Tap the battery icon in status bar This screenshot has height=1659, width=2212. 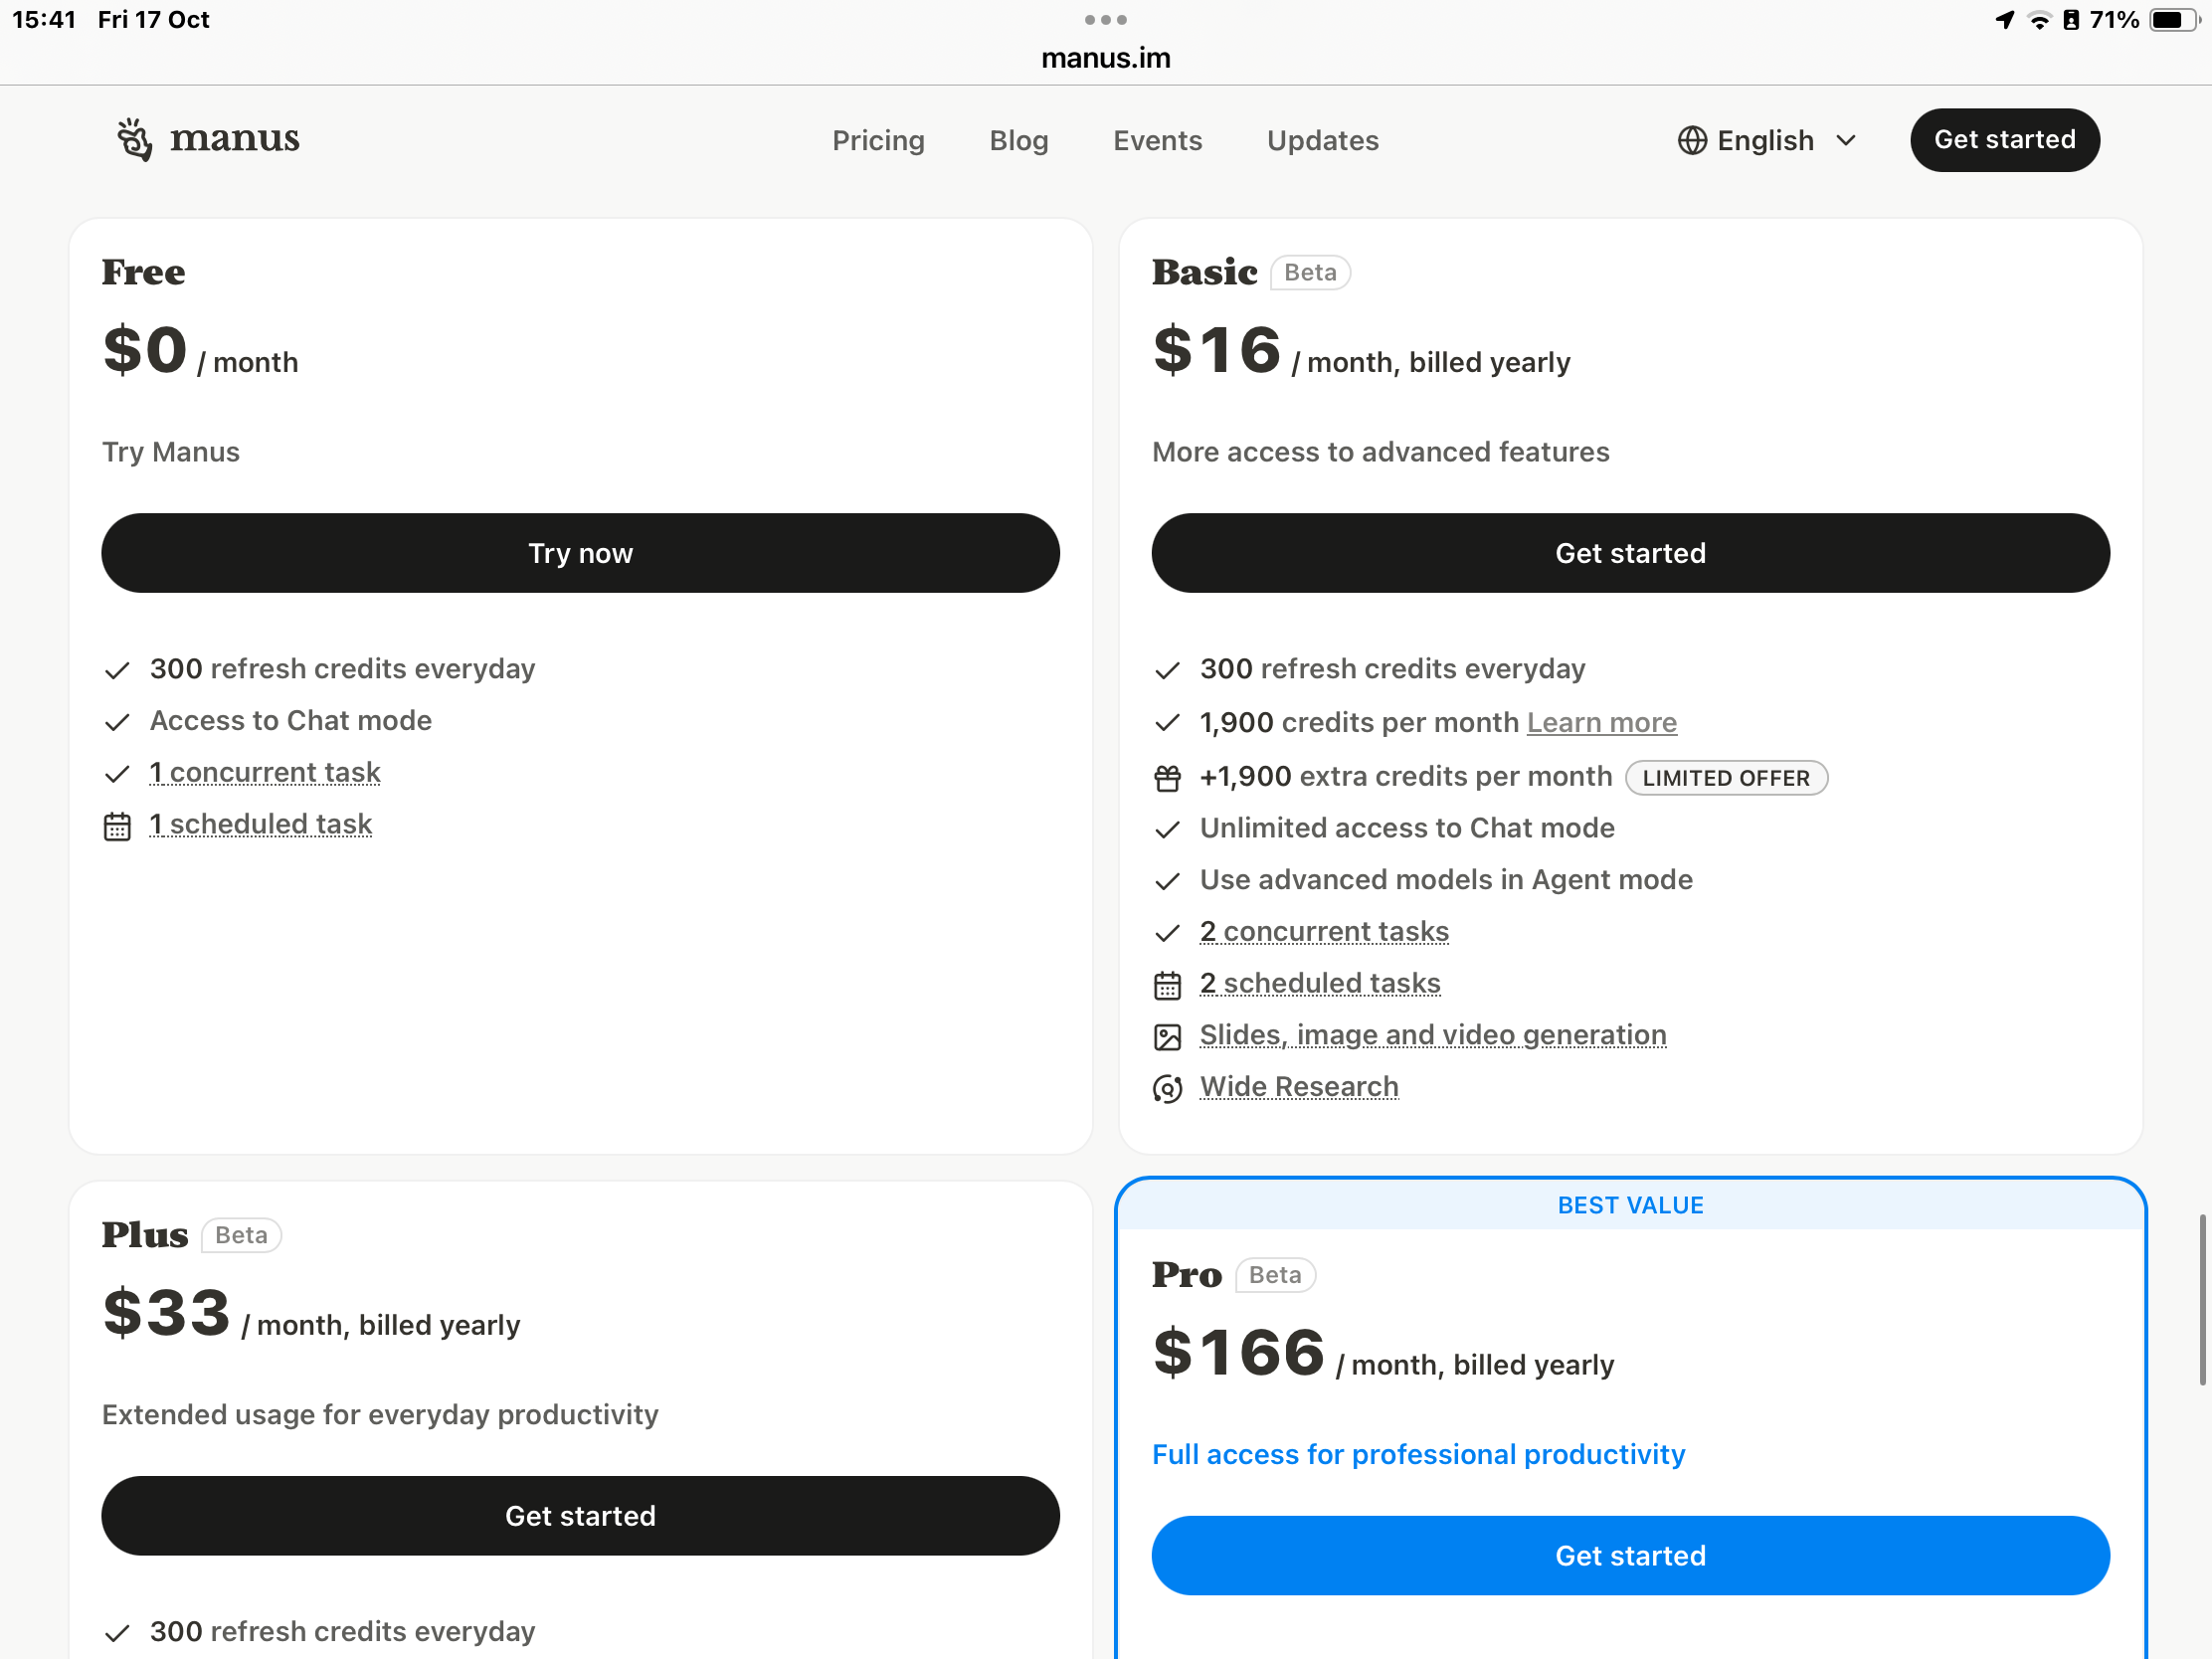click(x=2171, y=20)
